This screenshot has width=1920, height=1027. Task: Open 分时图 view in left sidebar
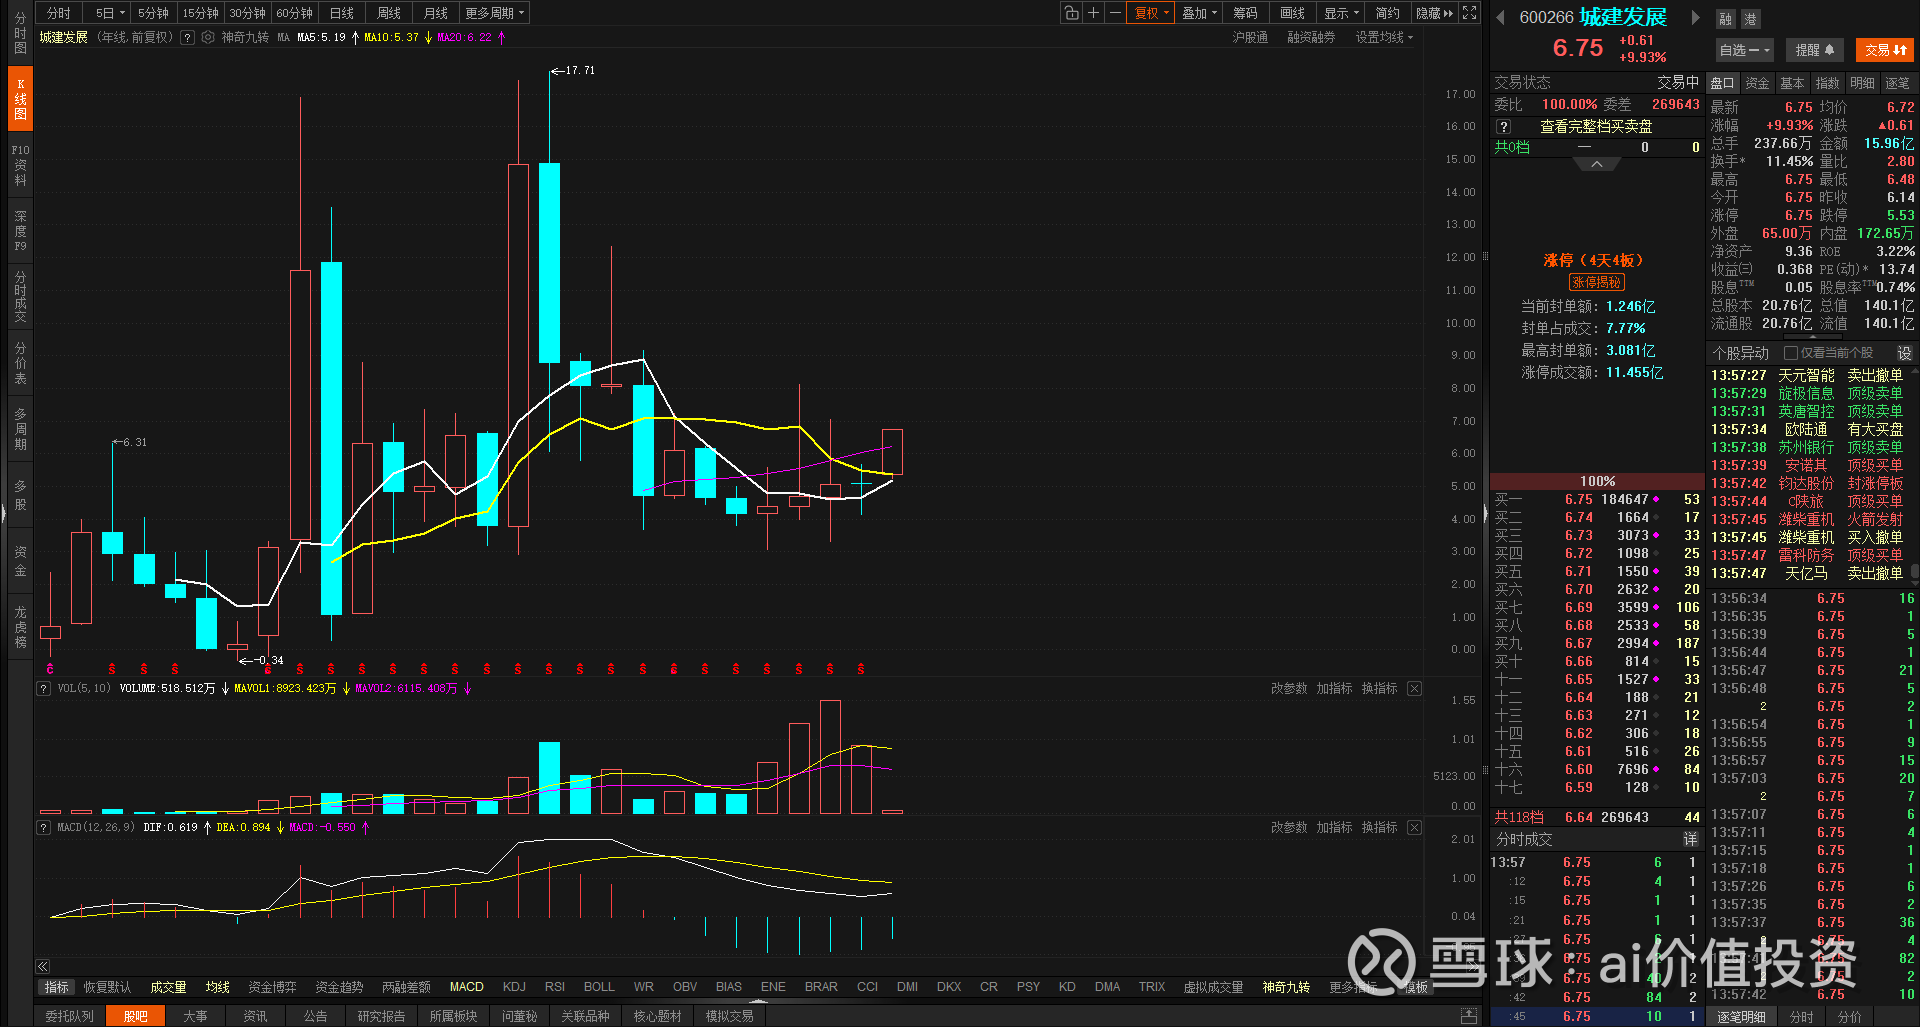[x=20, y=33]
